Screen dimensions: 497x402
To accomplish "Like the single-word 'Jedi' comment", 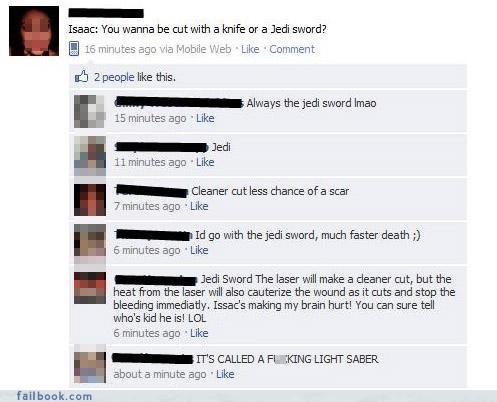I will click(x=205, y=162).
